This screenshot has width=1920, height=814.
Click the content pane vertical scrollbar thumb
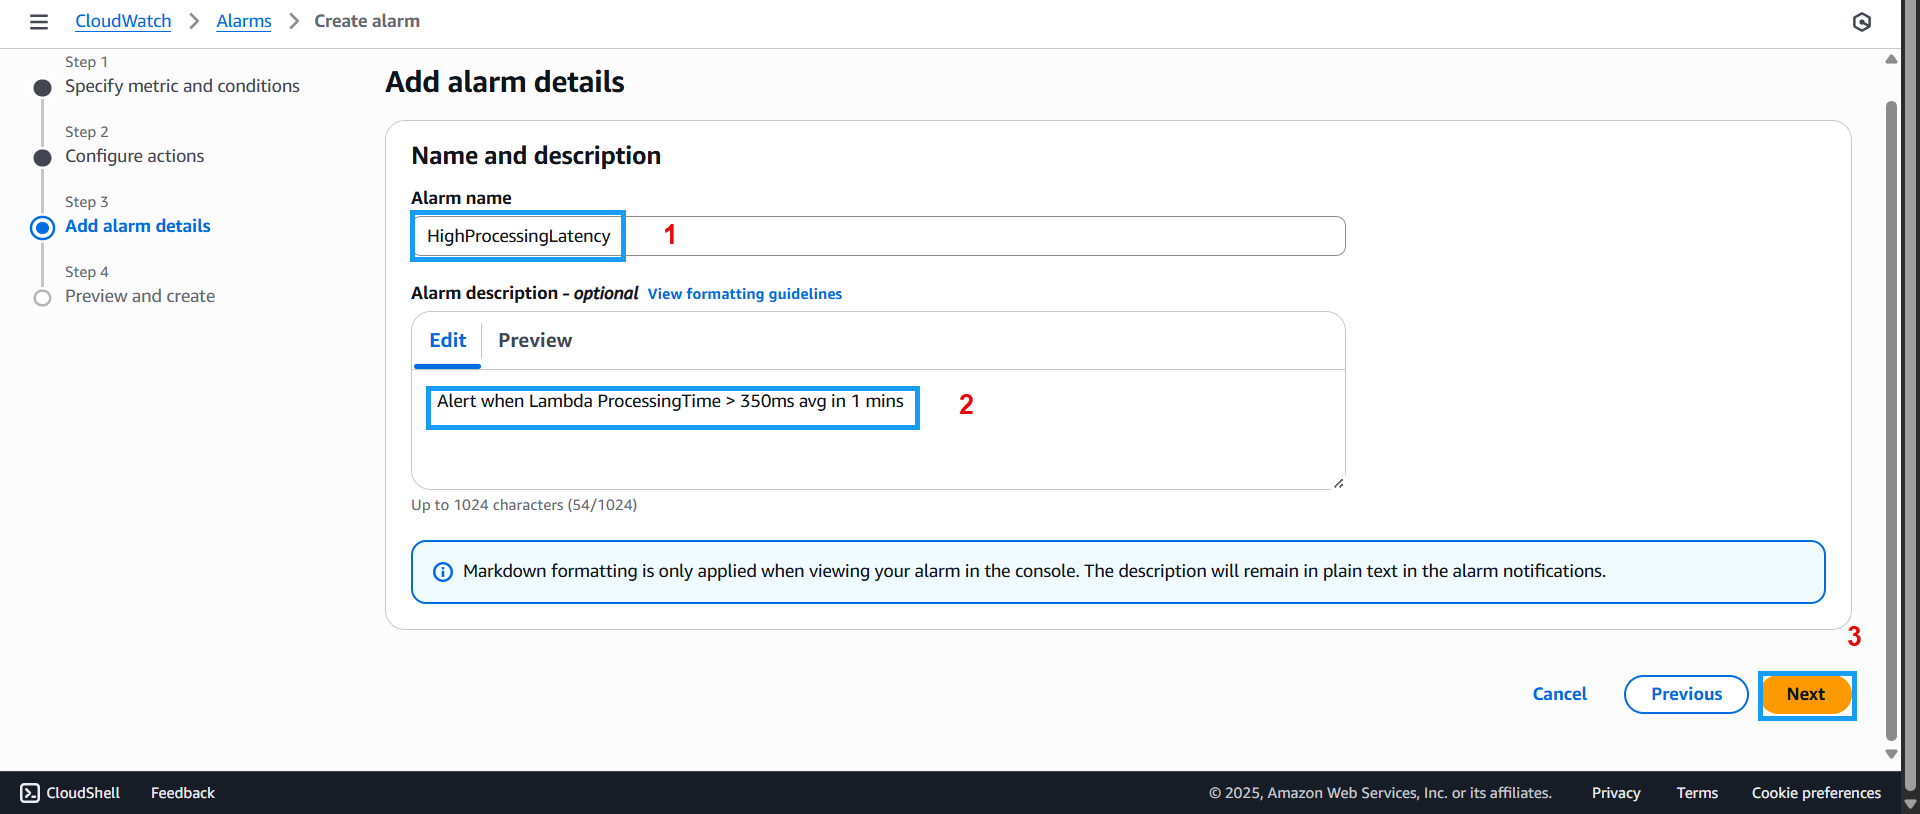click(1891, 420)
